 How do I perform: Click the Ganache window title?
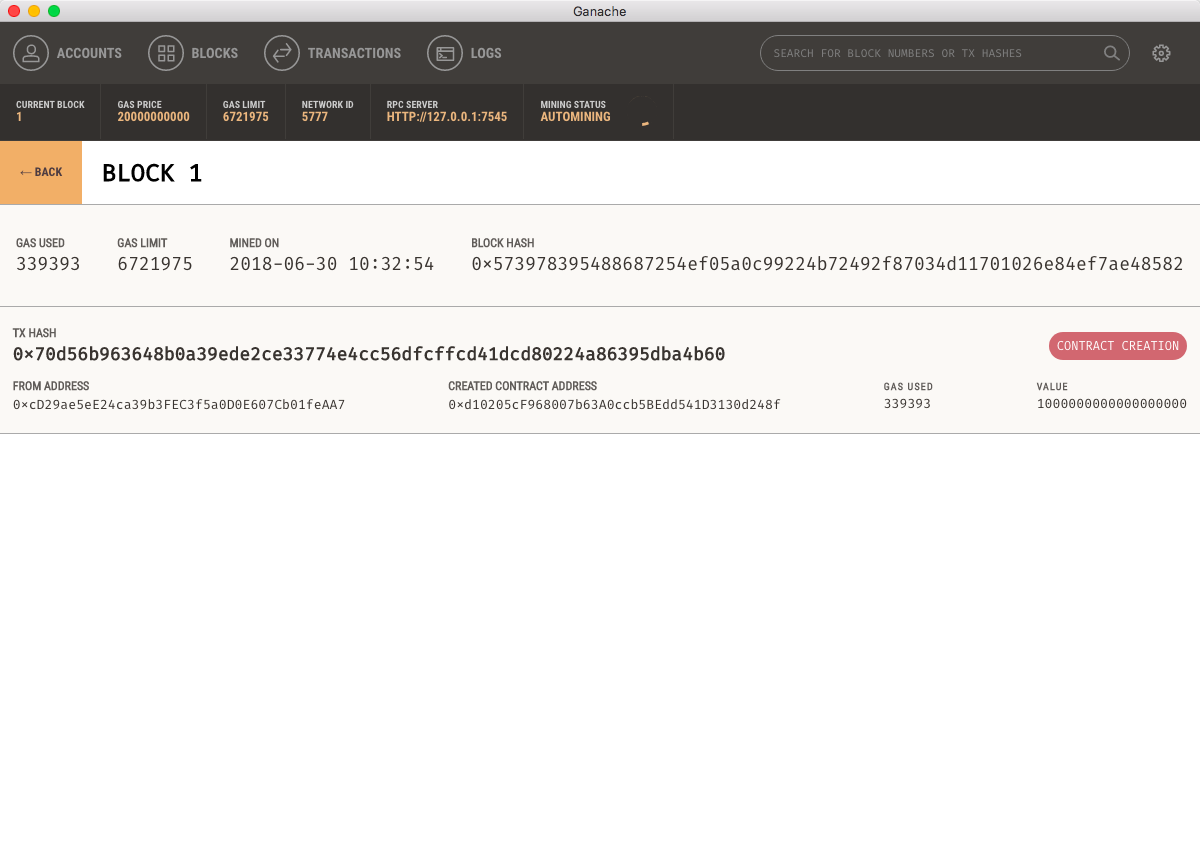click(600, 11)
